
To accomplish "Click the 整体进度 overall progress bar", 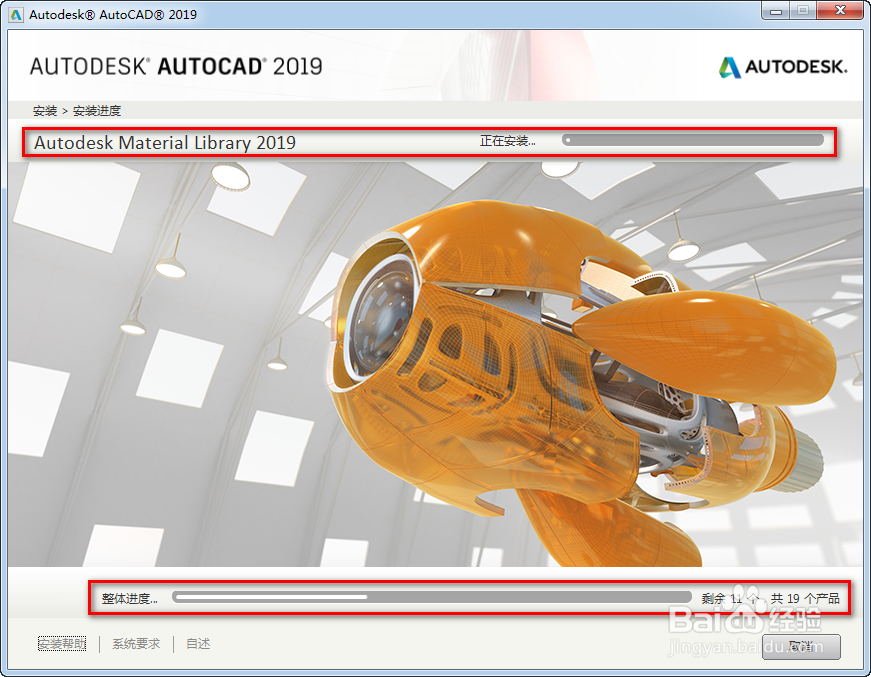I will (x=432, y=597).
